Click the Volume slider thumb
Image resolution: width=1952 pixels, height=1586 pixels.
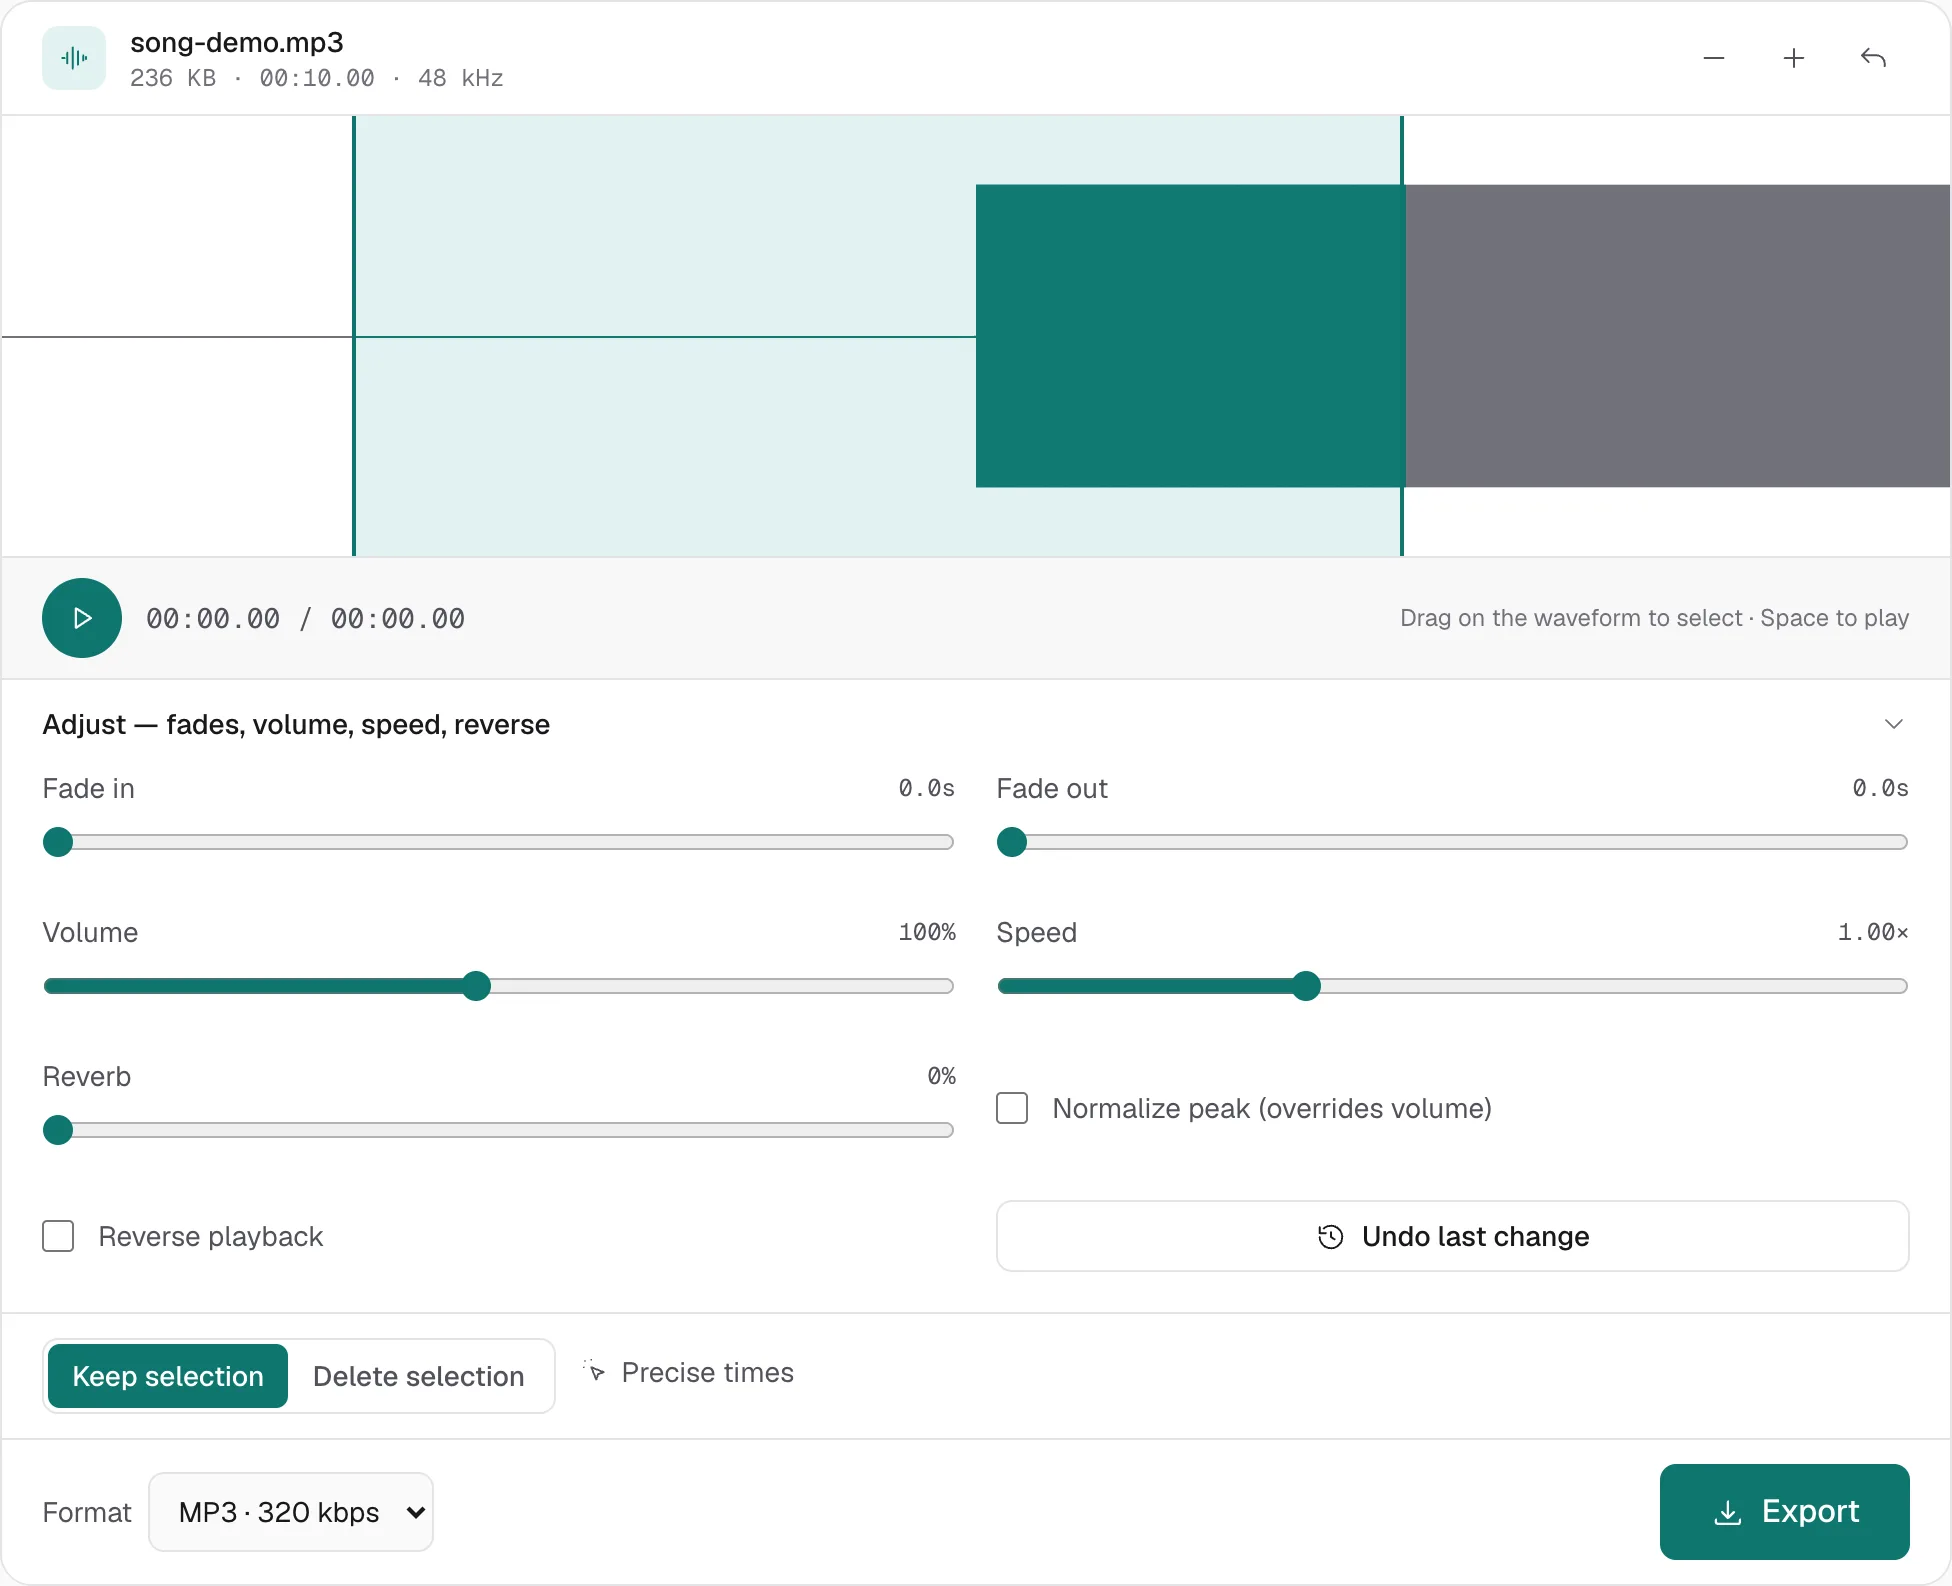point(477,986)
